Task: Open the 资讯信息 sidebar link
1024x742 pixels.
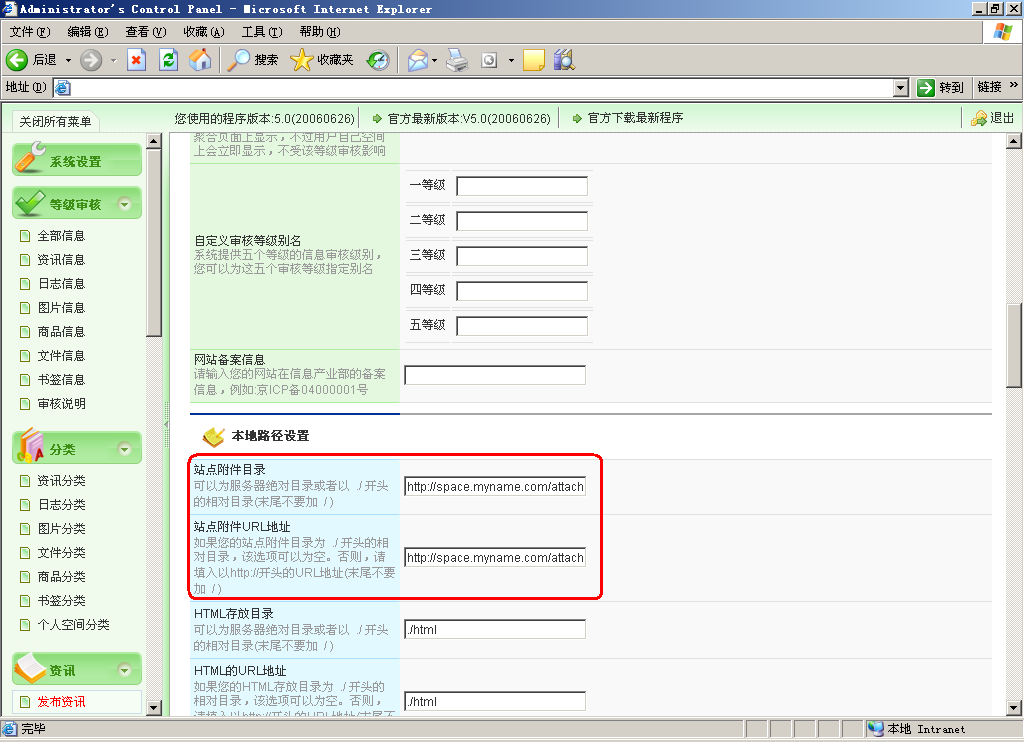Action: [x=61, y=260]
